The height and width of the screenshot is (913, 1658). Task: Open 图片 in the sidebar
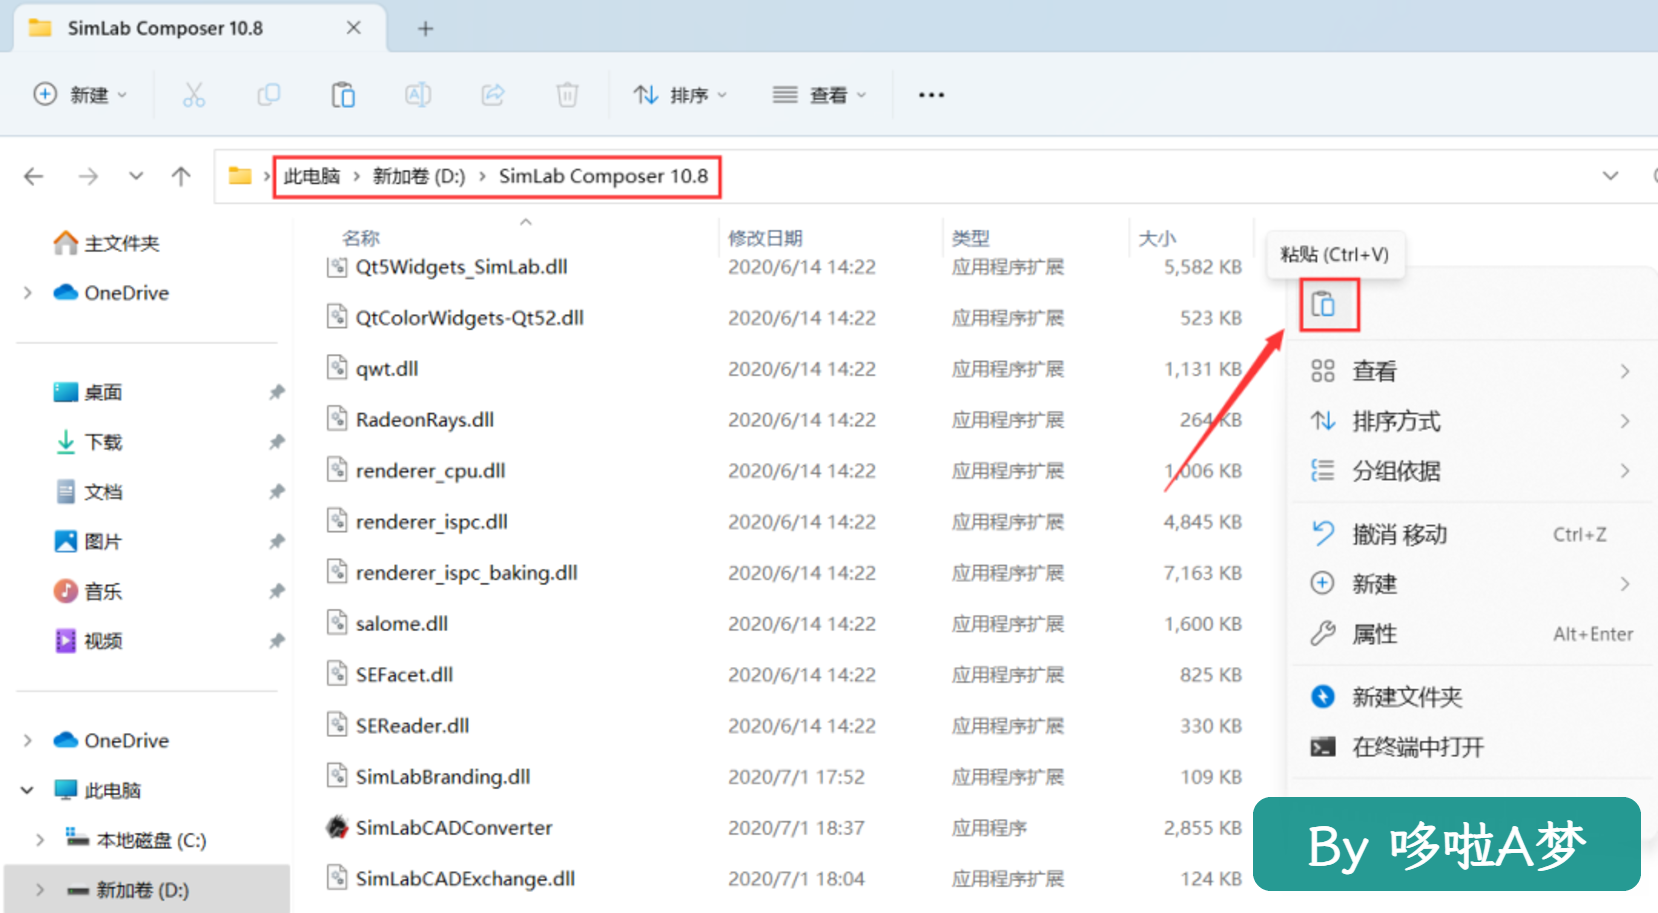click(x=88, y=542)
